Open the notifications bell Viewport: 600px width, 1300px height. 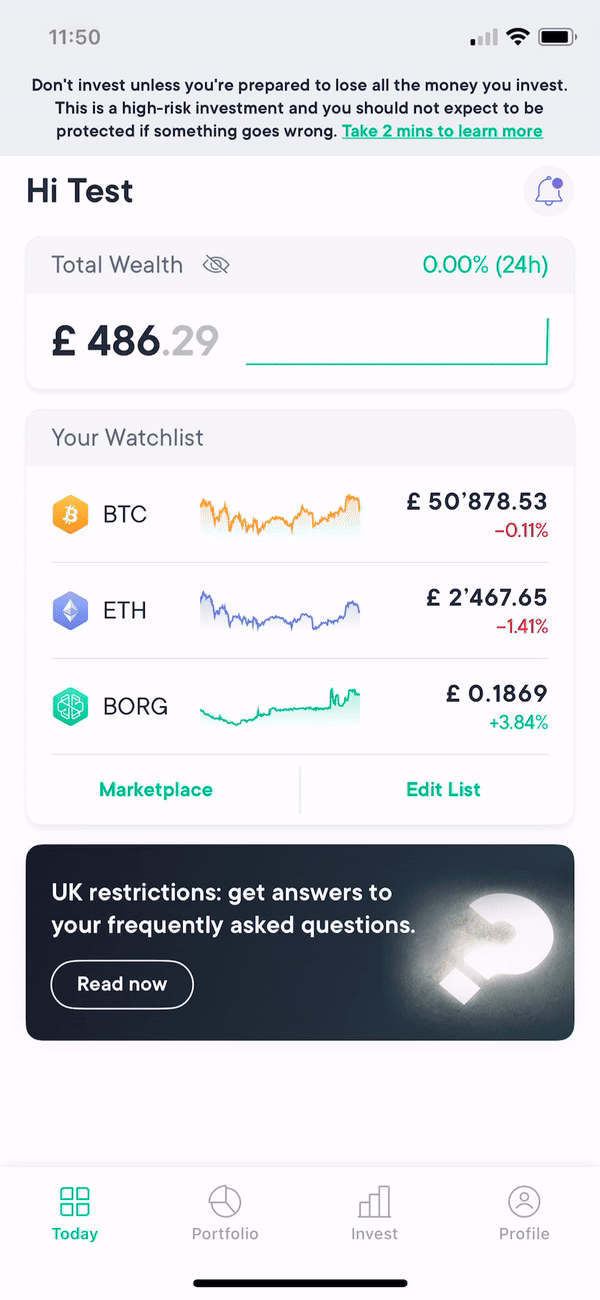coord(548,190)
